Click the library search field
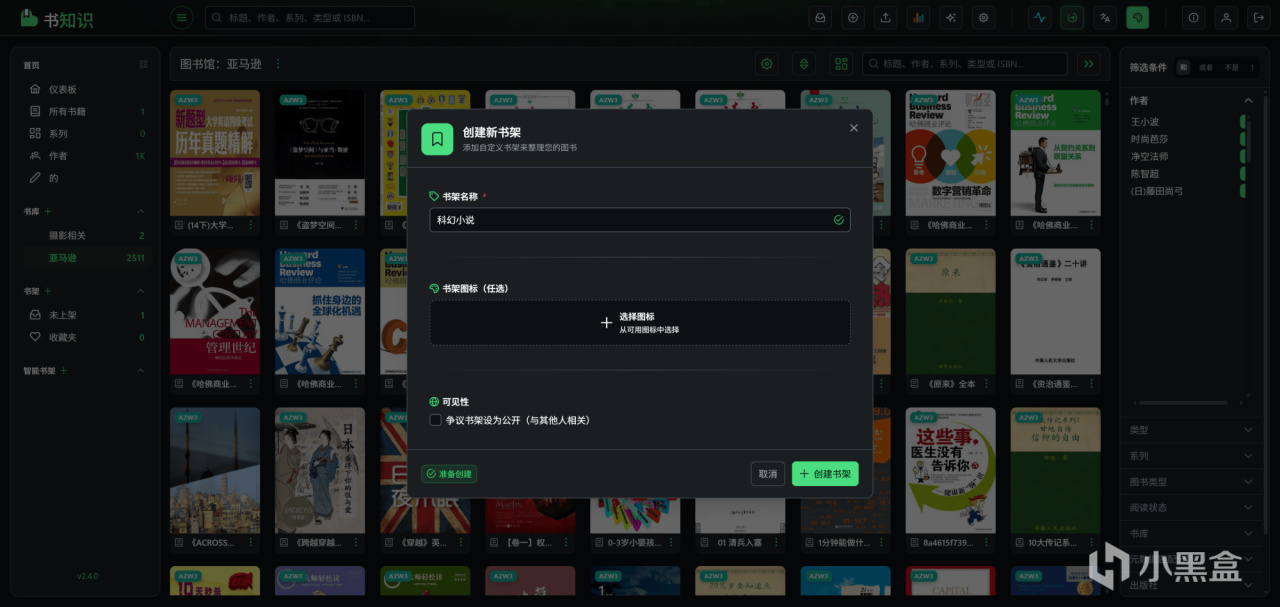Screen dimensions: 1280x607 pos(965,64)
